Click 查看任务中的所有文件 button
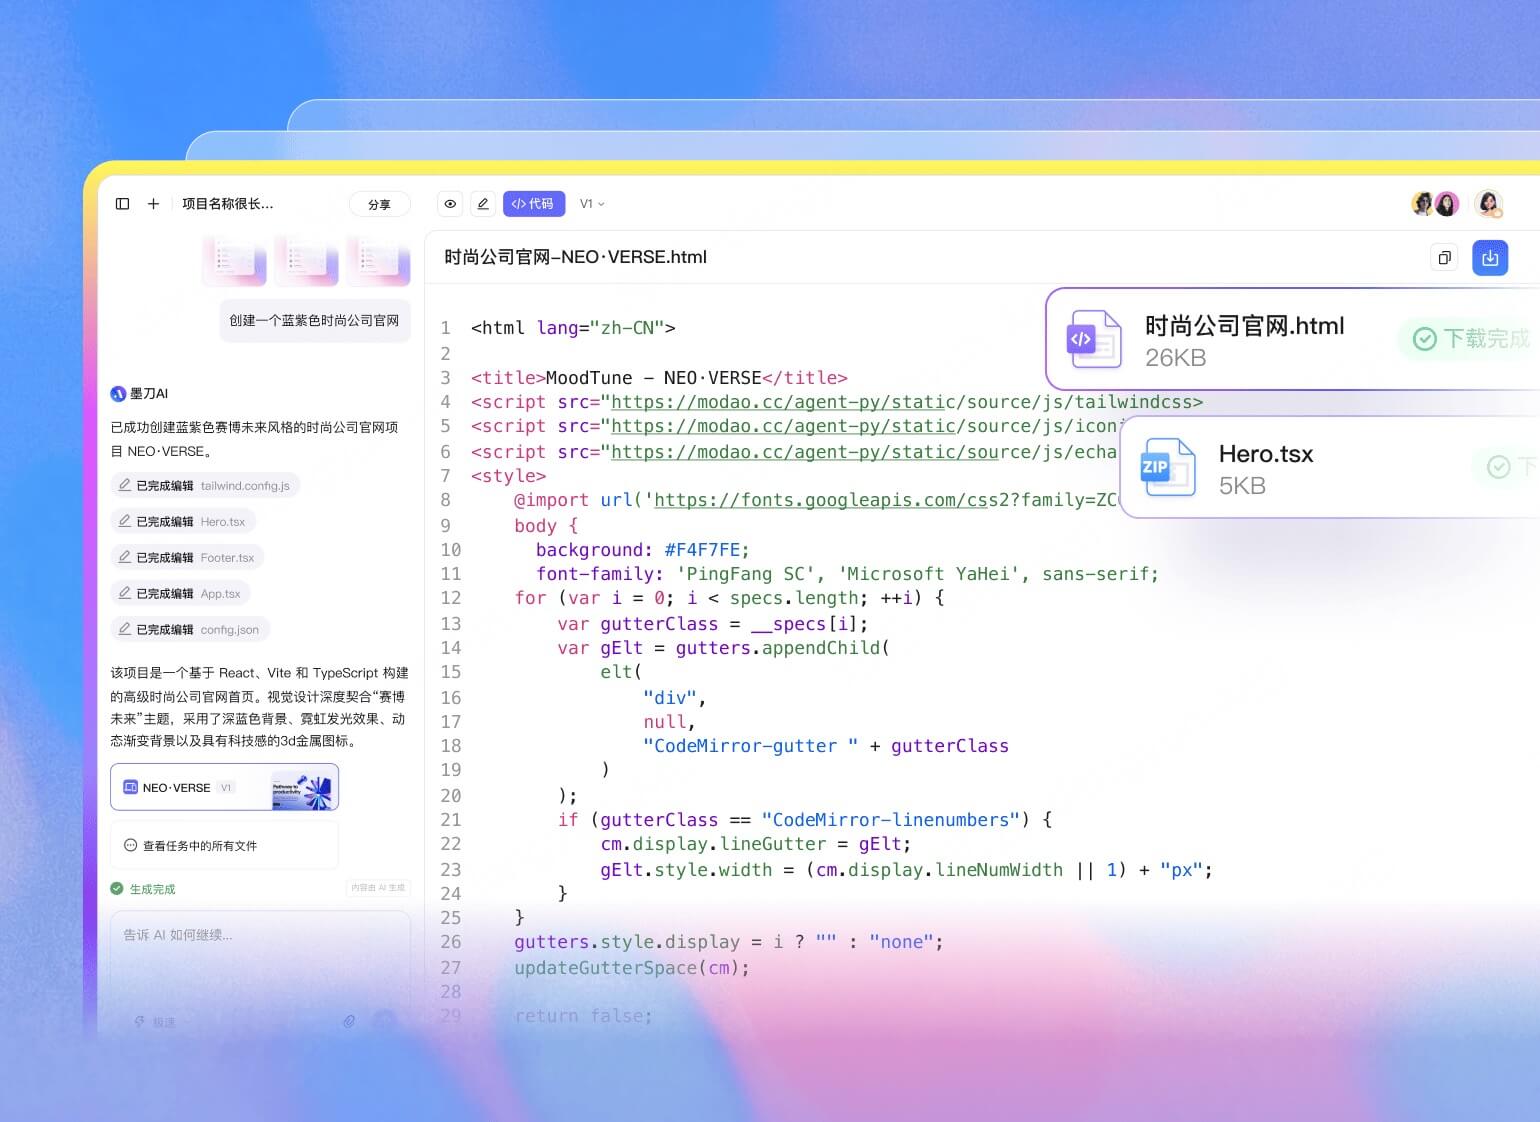Viewport: 1540px width, 1122px height. [225, 846]
